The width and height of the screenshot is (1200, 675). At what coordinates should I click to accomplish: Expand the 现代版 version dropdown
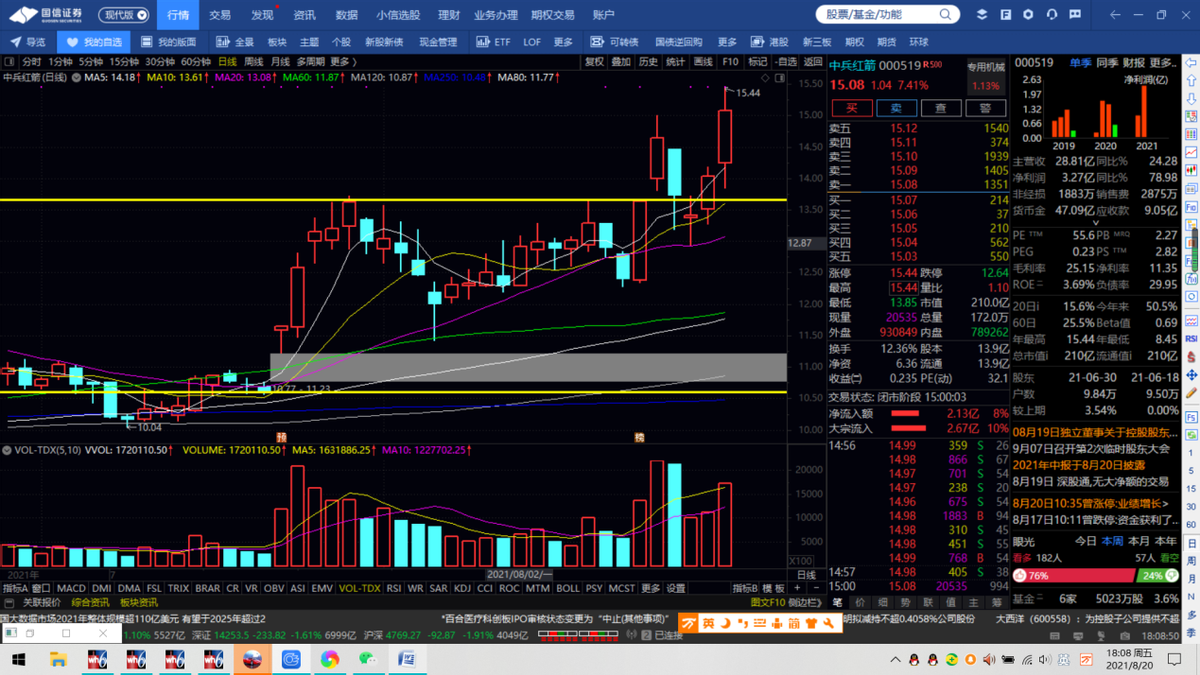[x=126, y=15]
